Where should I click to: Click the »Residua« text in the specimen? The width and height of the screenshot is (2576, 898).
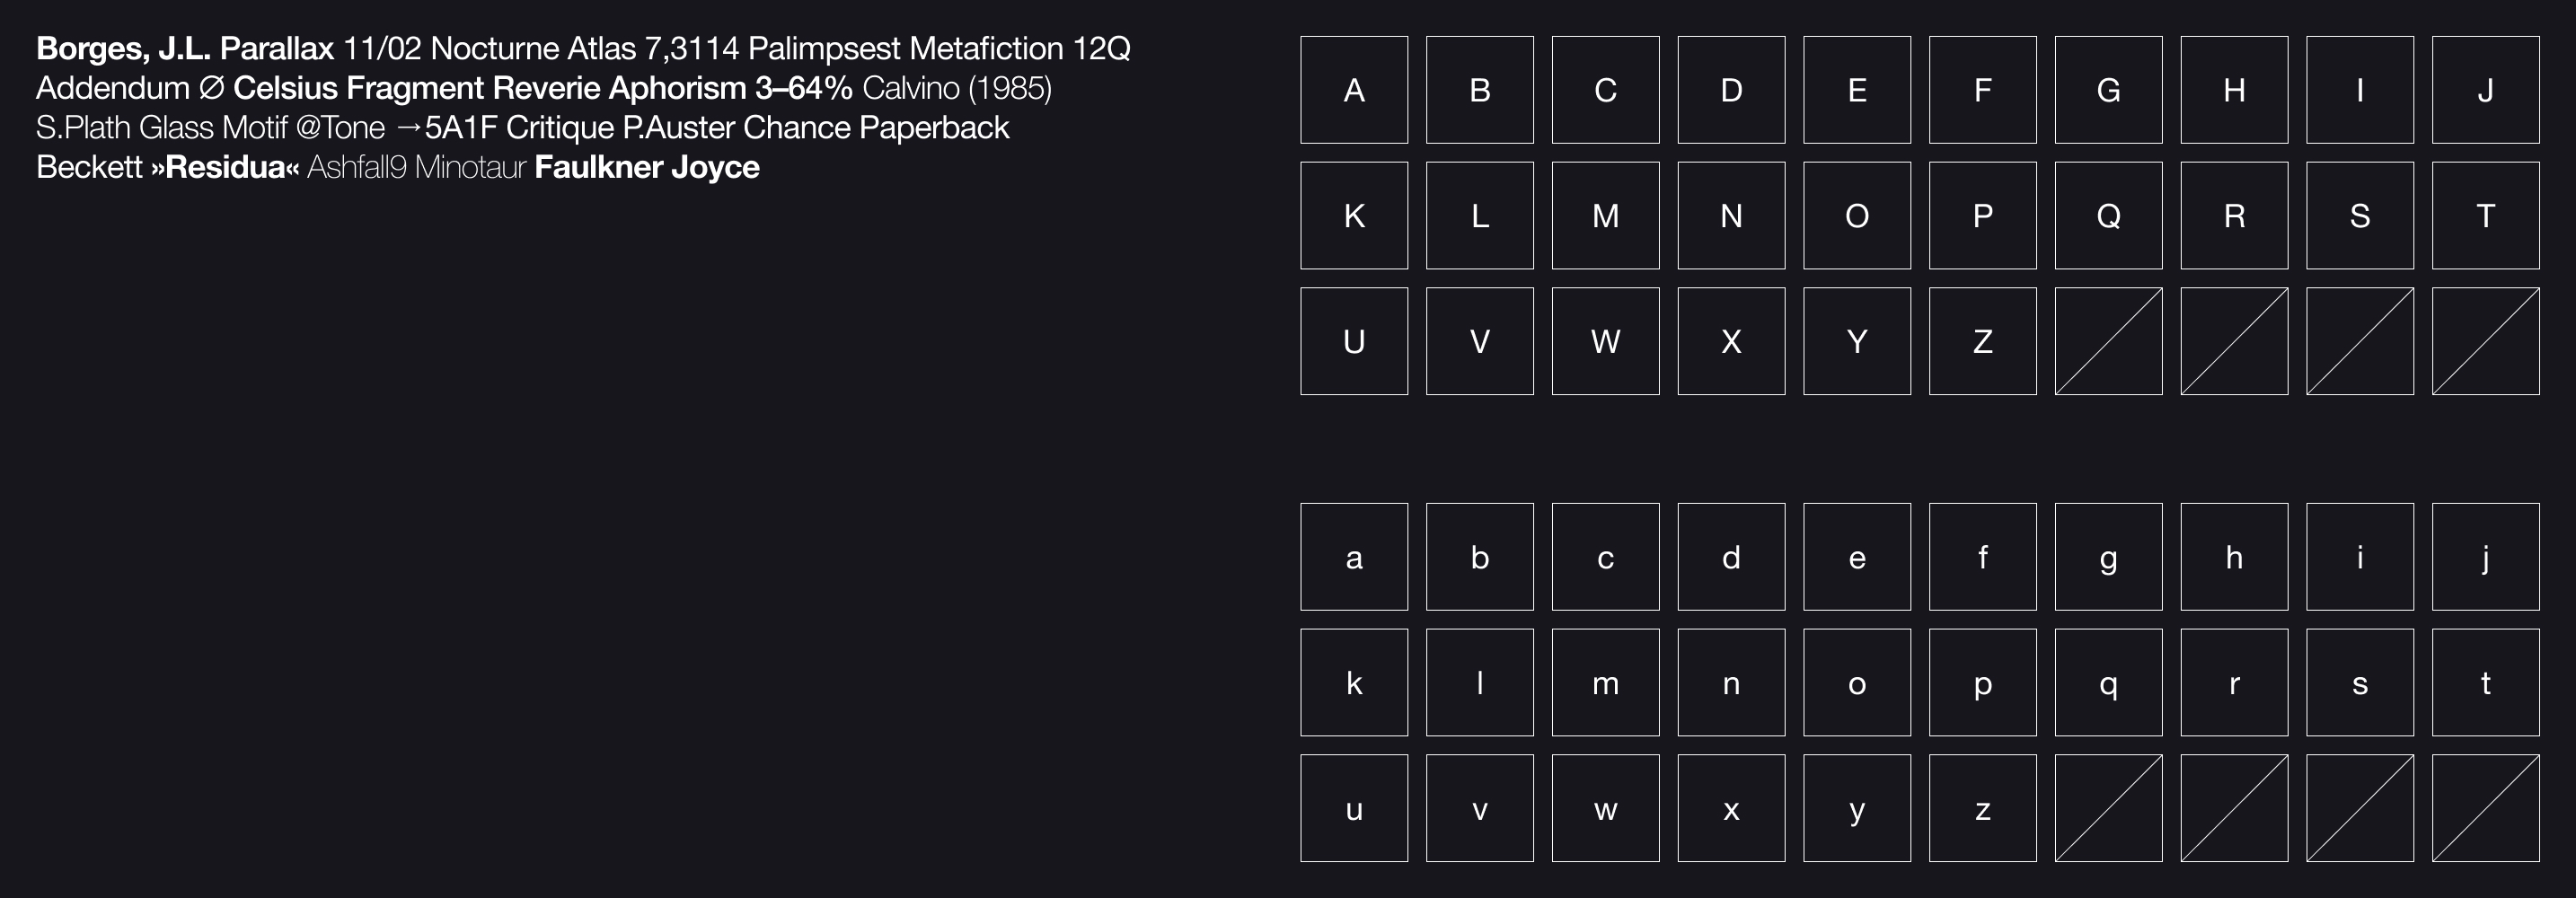[x=225, y=167]
